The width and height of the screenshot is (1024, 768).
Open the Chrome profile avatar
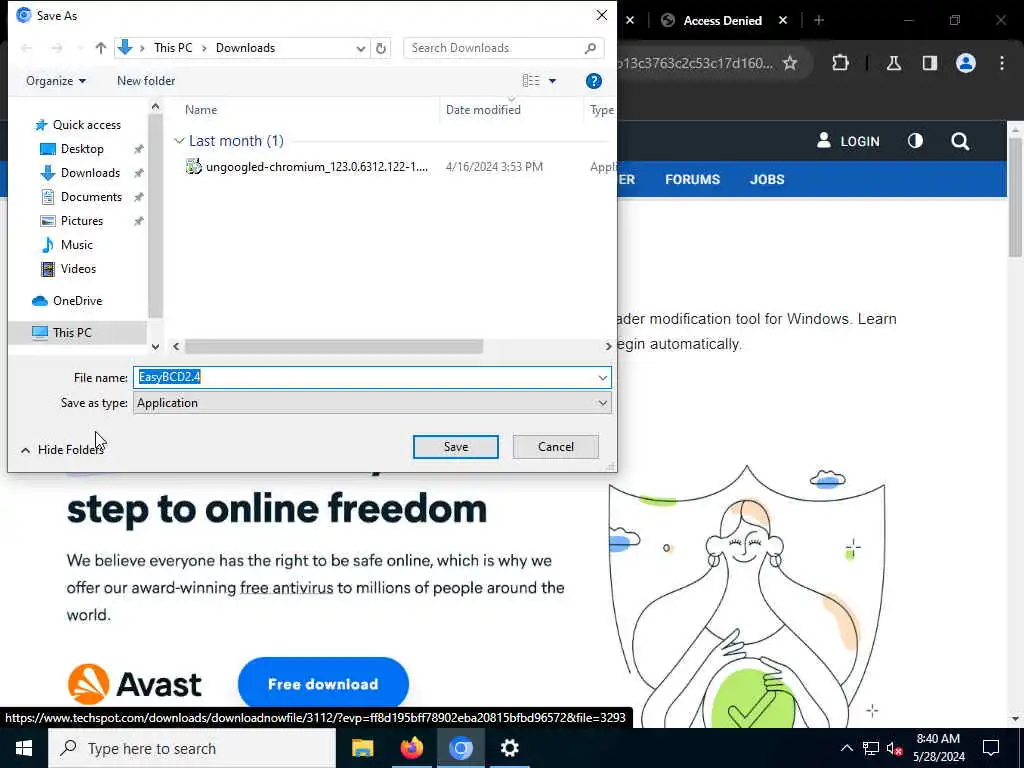click(966, 63)
